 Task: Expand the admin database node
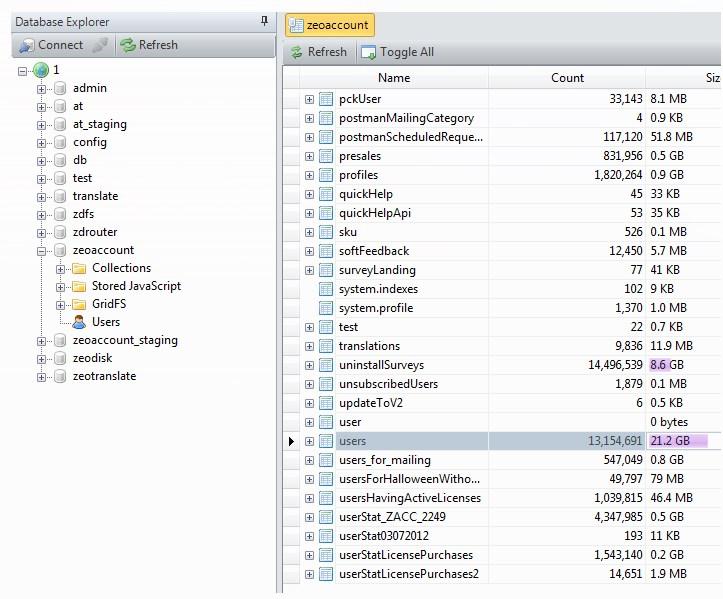pyautogui.click(x=42, y=88)
